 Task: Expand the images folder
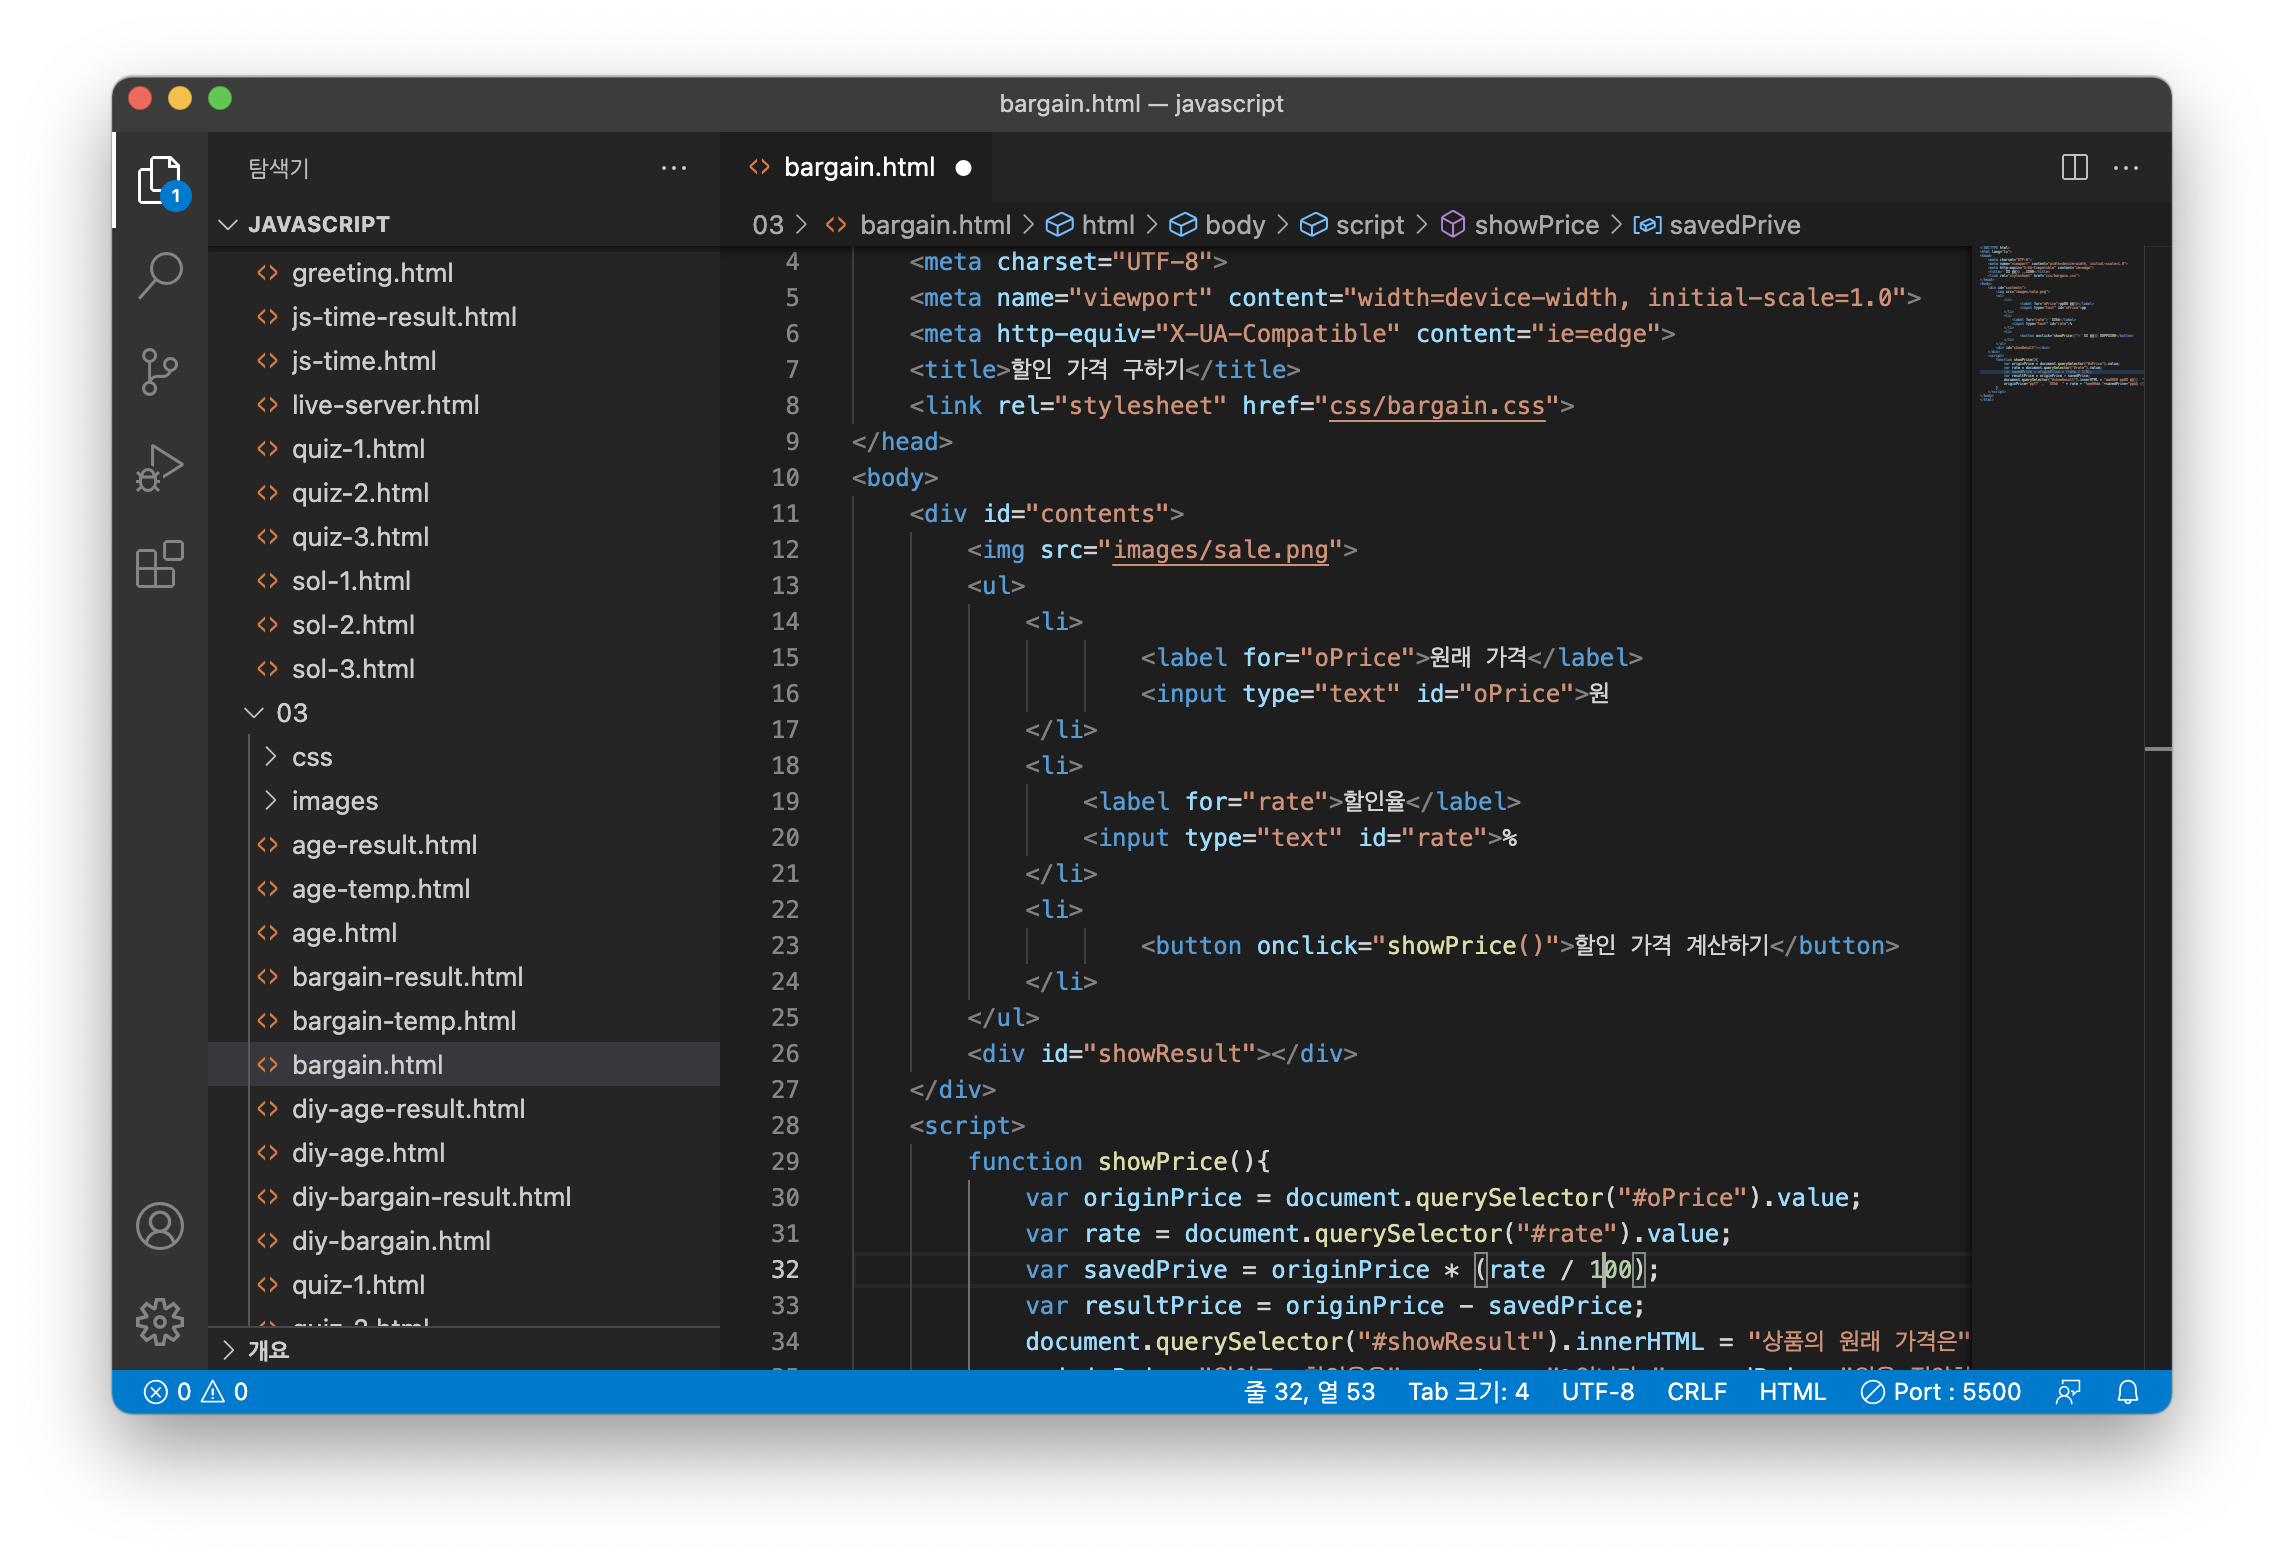(334, 801)
